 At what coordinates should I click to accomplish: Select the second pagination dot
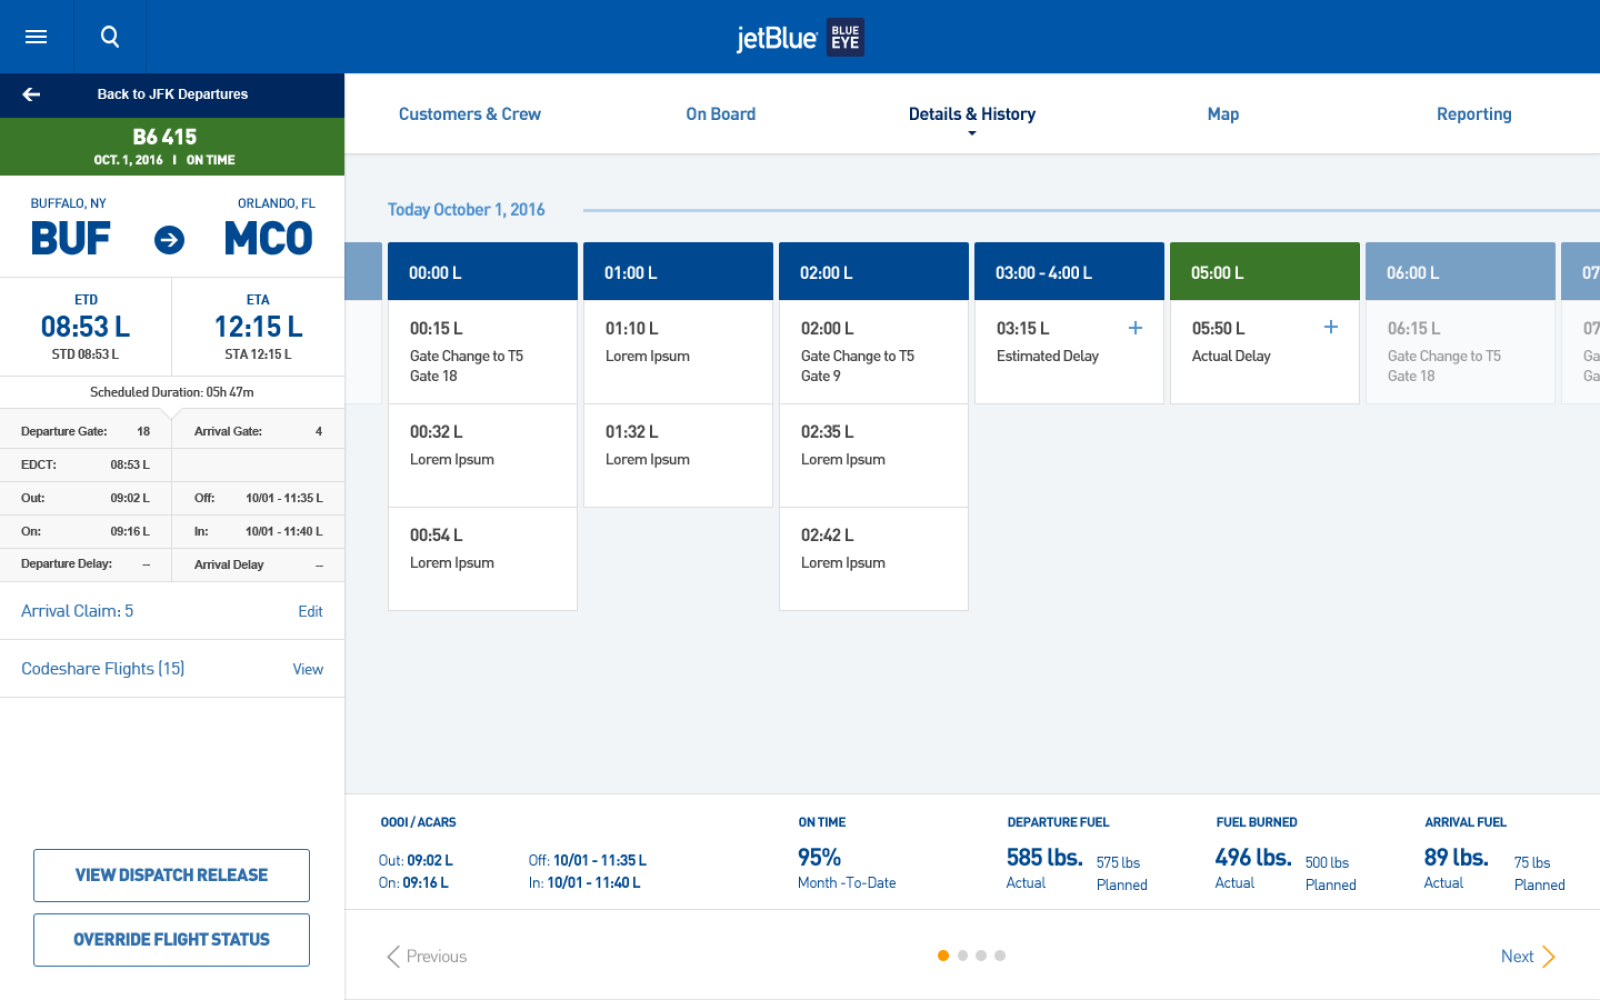coord(962,956)
